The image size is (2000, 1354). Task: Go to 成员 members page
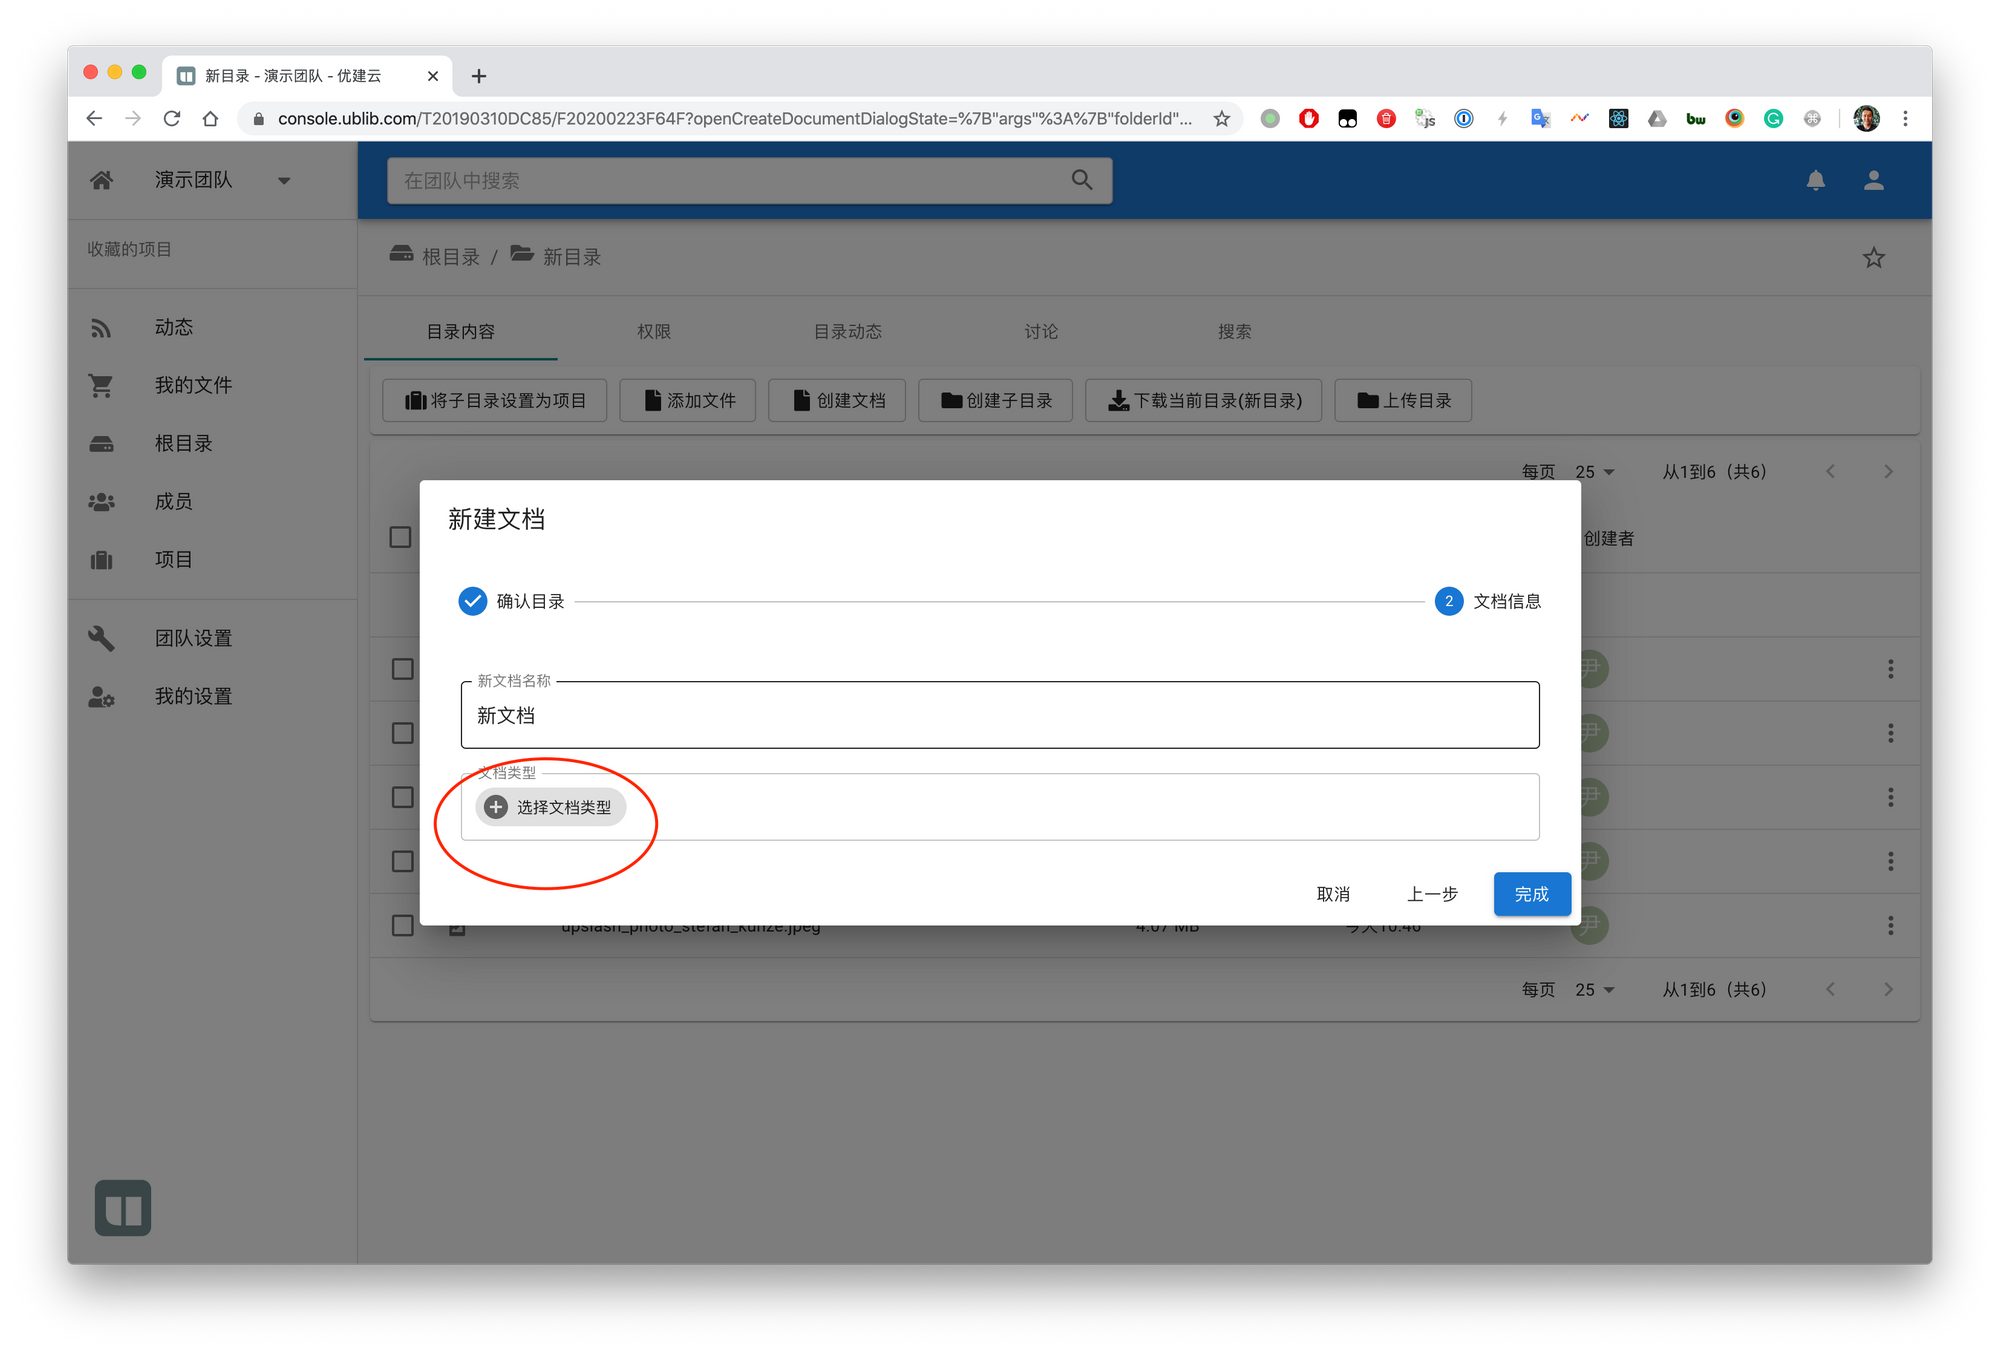[173, 501]
